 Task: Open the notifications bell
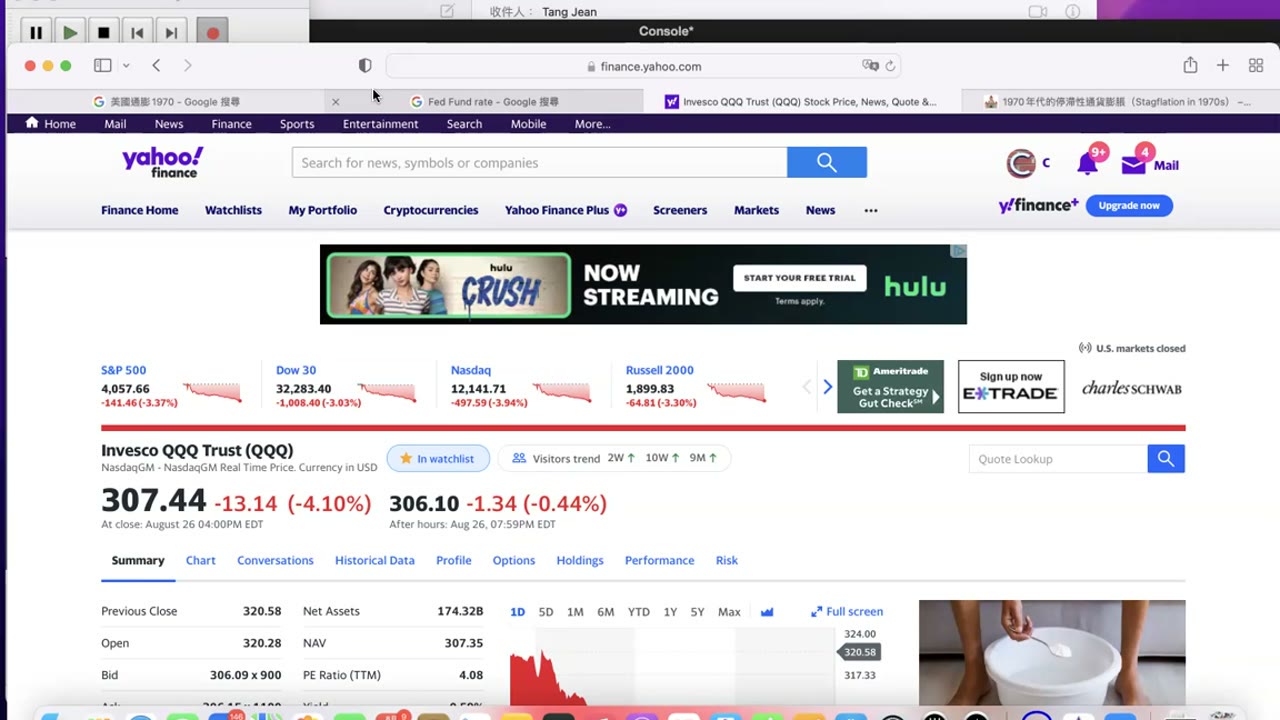[1088, 163]
